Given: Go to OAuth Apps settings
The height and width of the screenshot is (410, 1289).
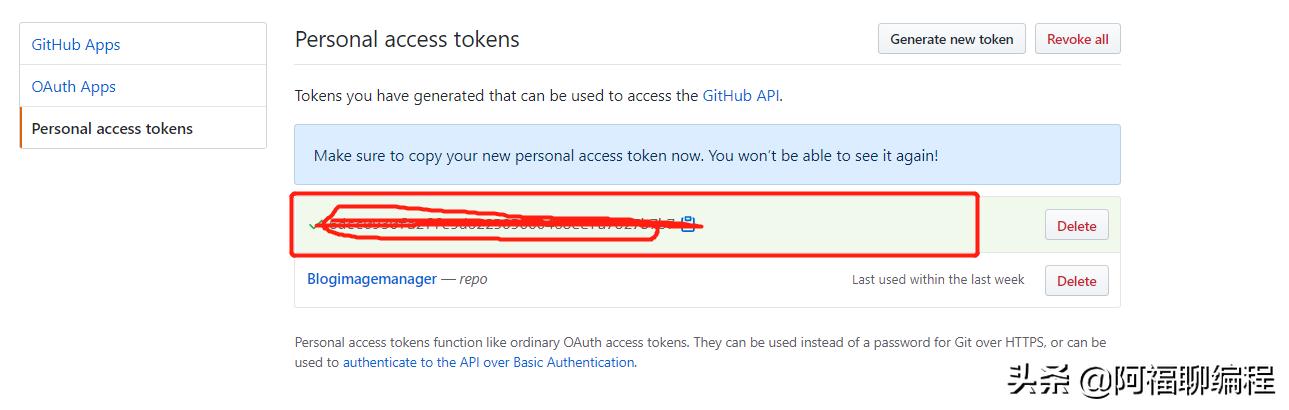Looking at the screenshot, I should (x=74, y=86).
